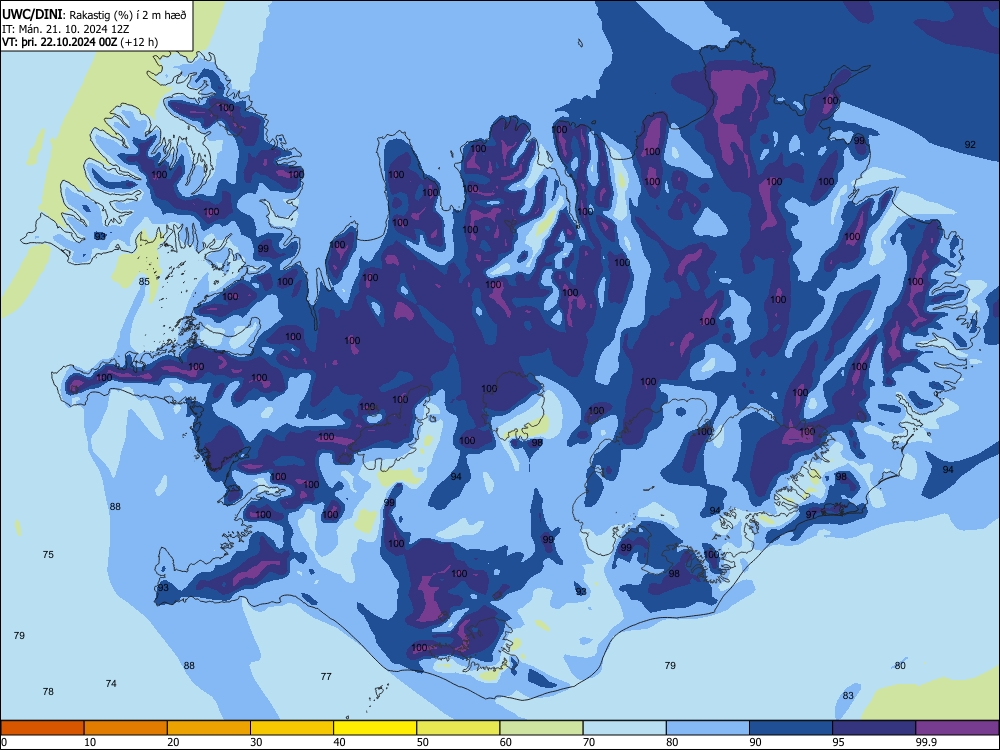Click the orange 10–20 legend swatch

click(126, 728)
